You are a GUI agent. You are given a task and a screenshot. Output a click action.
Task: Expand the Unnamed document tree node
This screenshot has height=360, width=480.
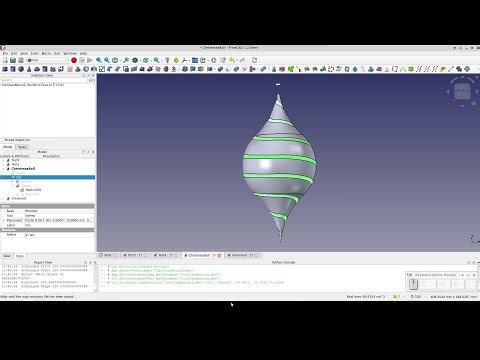[x=4, y=198]
